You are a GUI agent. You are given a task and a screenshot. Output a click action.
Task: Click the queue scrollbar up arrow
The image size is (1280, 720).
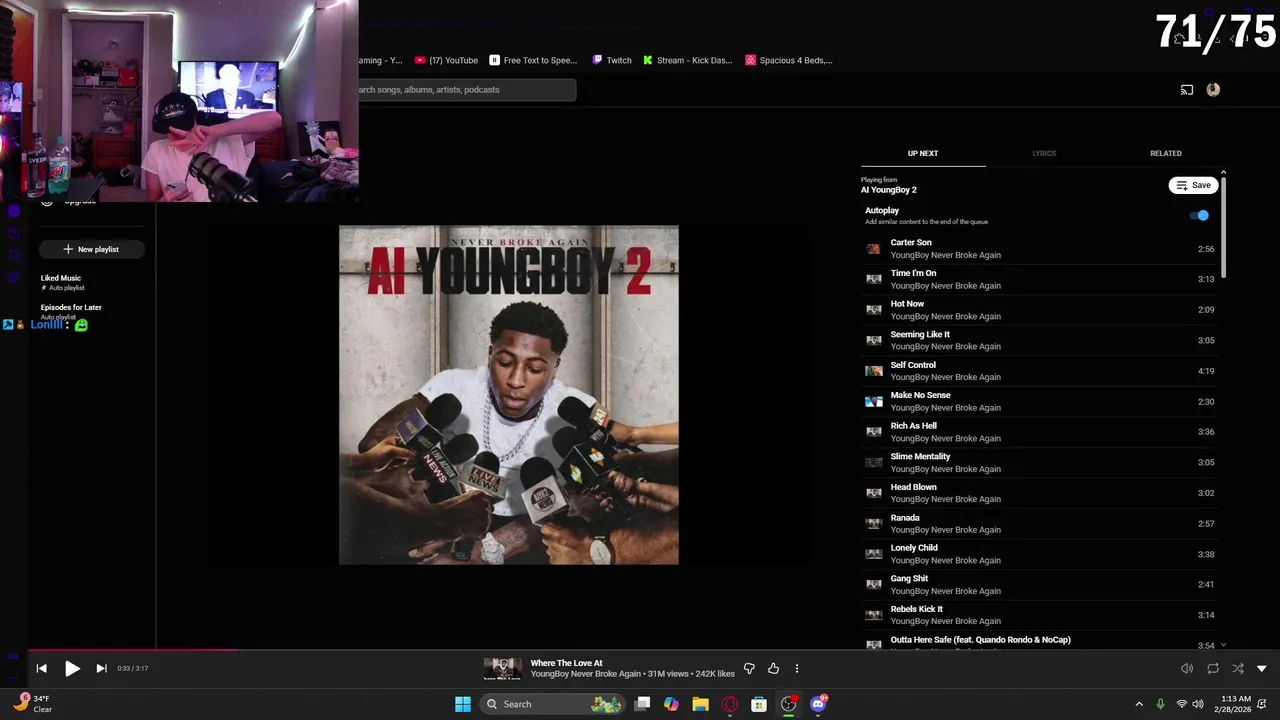tap(1223, 174)
